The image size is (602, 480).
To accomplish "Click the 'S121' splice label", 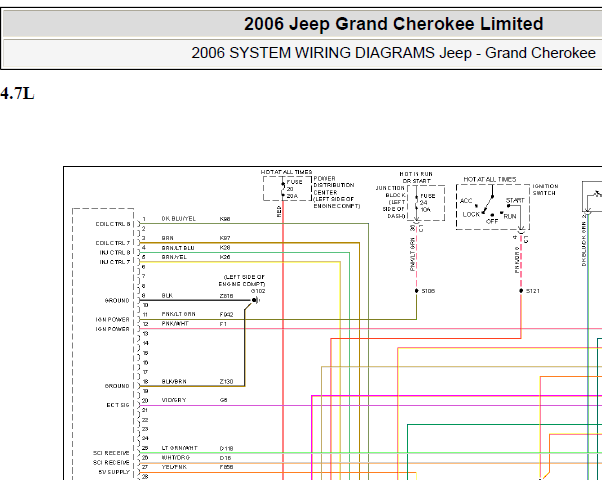I will (533, 291).
